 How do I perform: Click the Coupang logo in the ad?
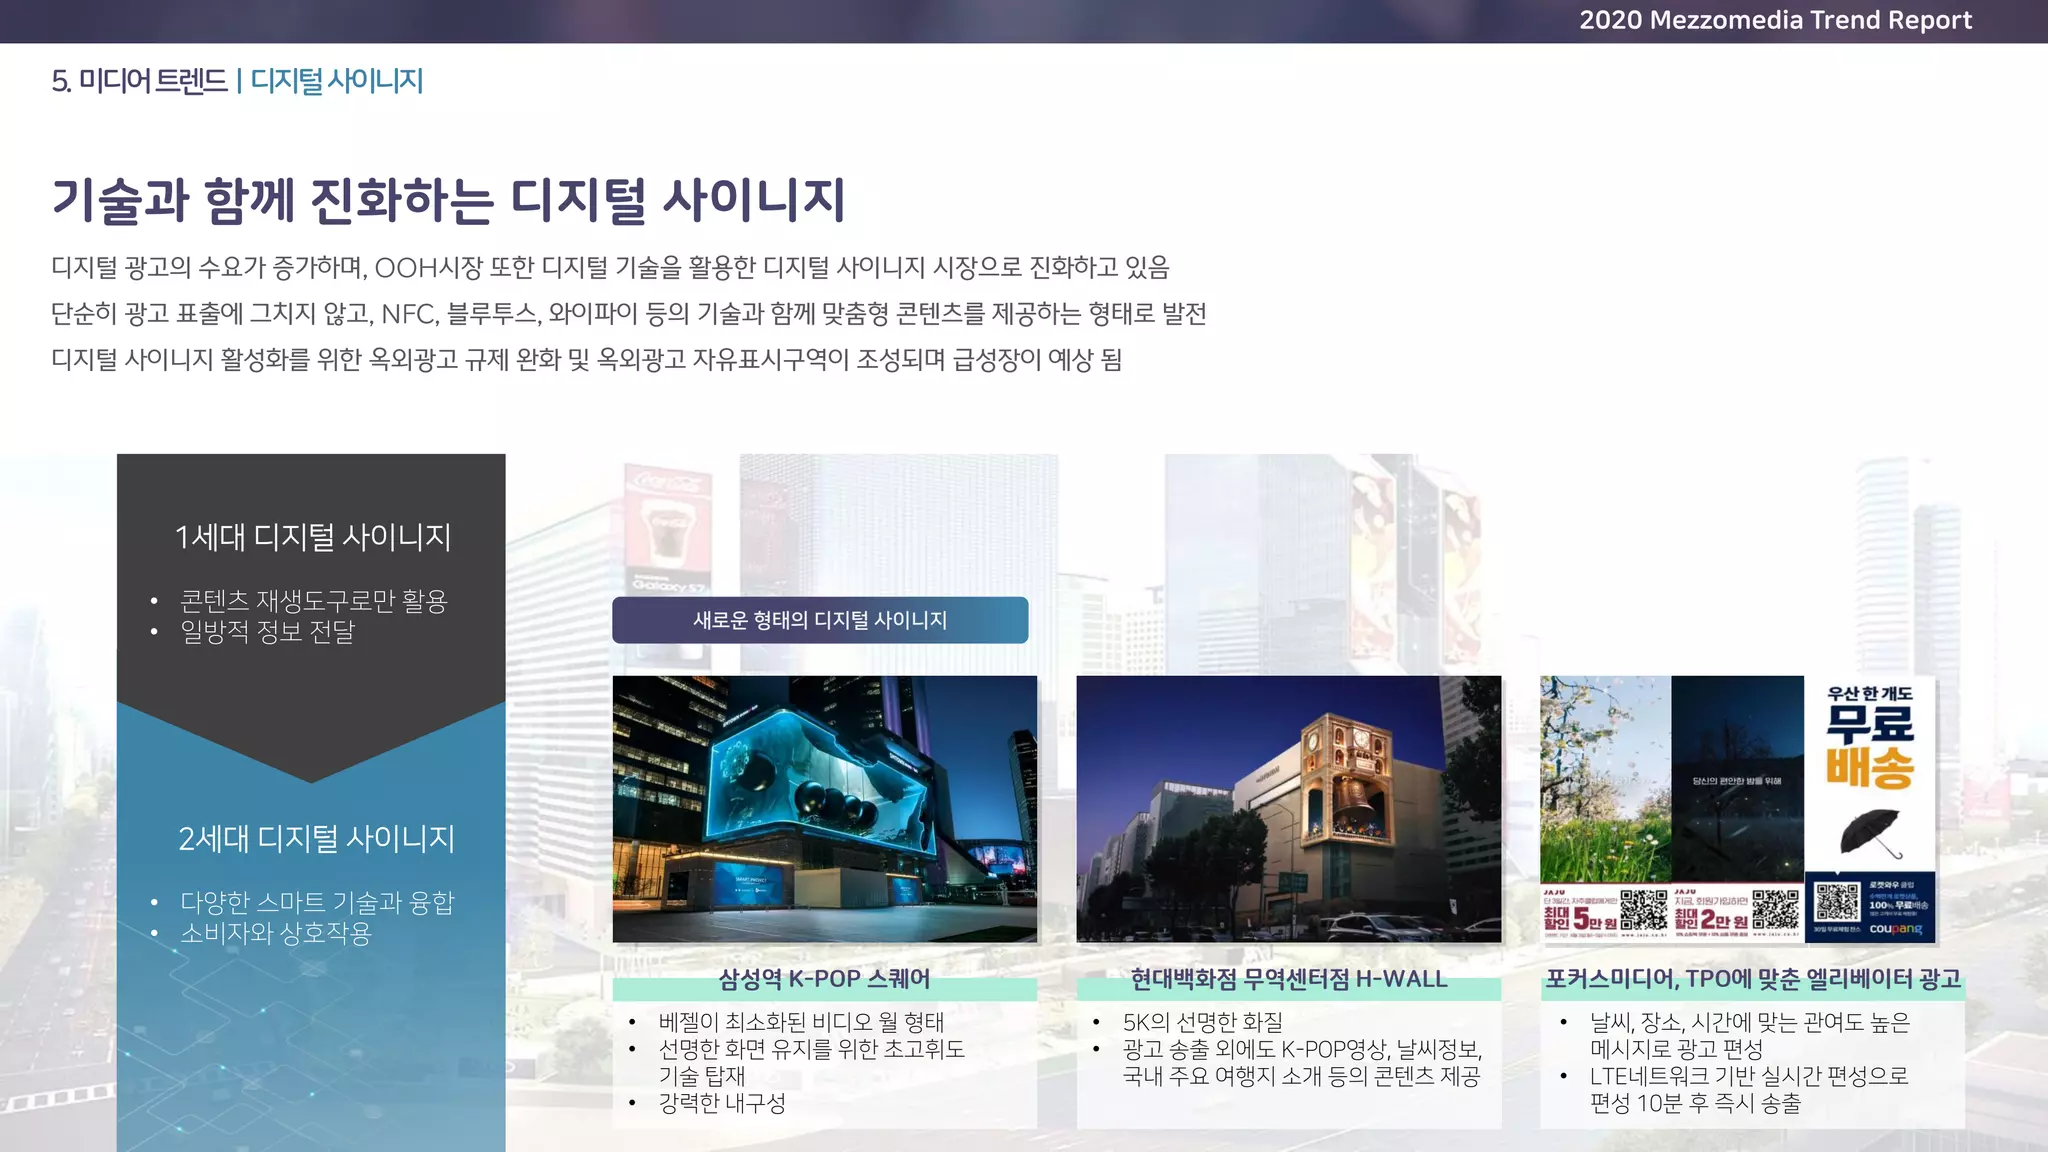point(1896,929)
